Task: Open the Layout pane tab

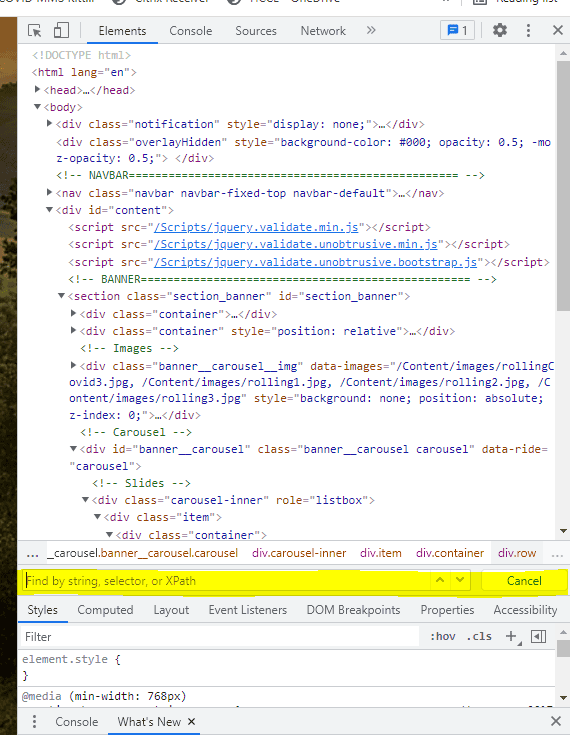Action: 171,610
